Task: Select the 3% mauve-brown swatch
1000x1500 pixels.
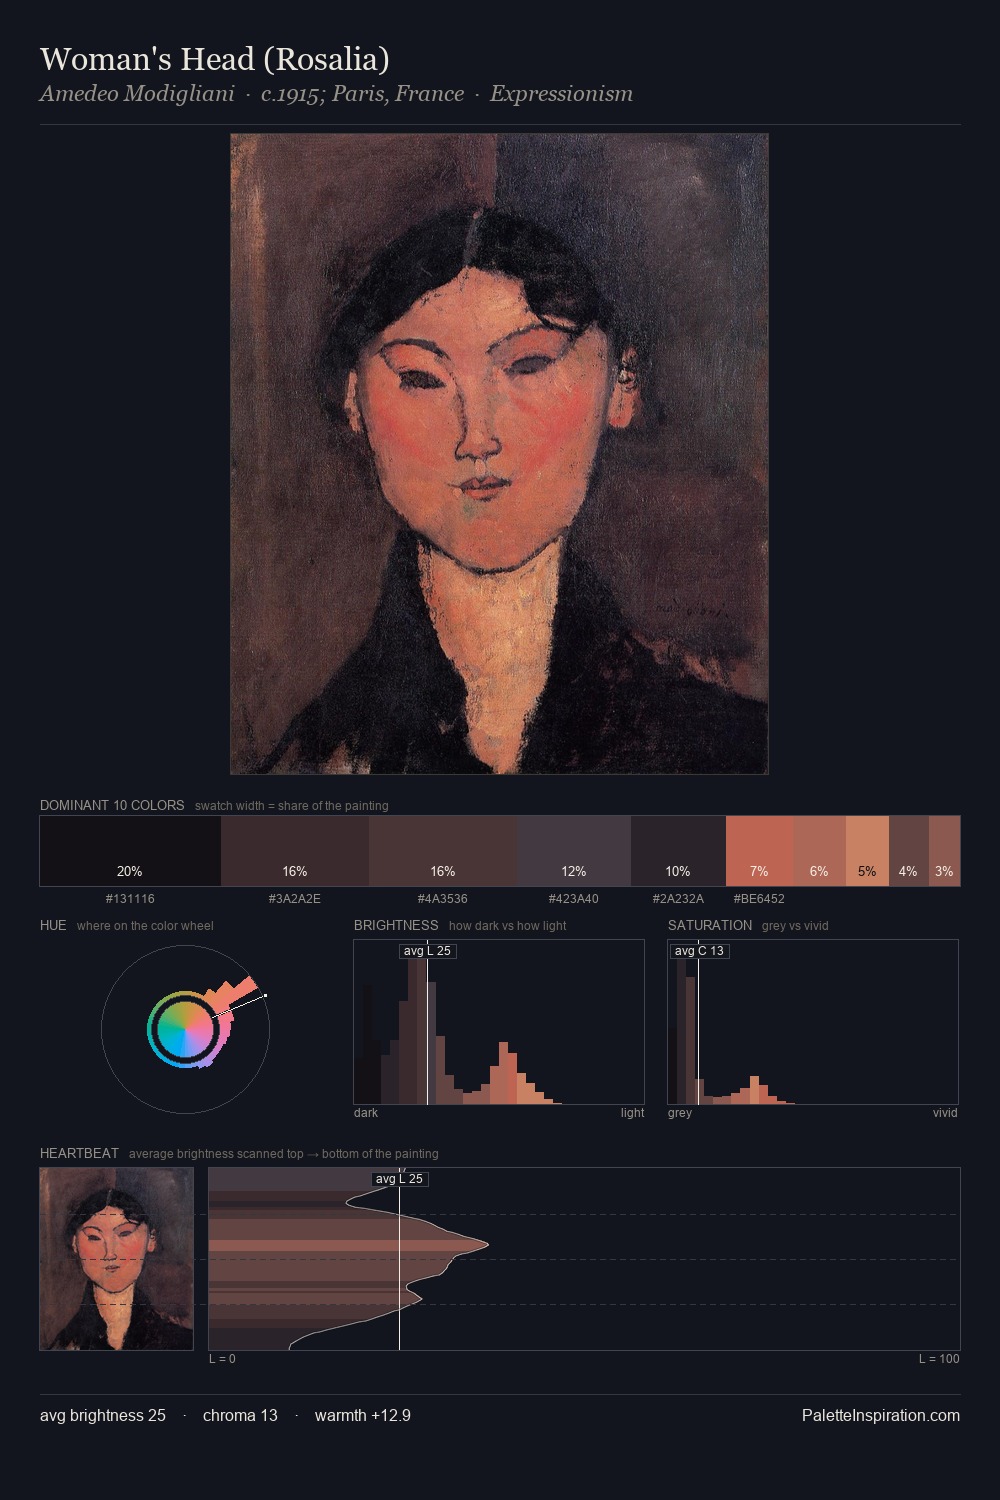Action: point(944,851)
